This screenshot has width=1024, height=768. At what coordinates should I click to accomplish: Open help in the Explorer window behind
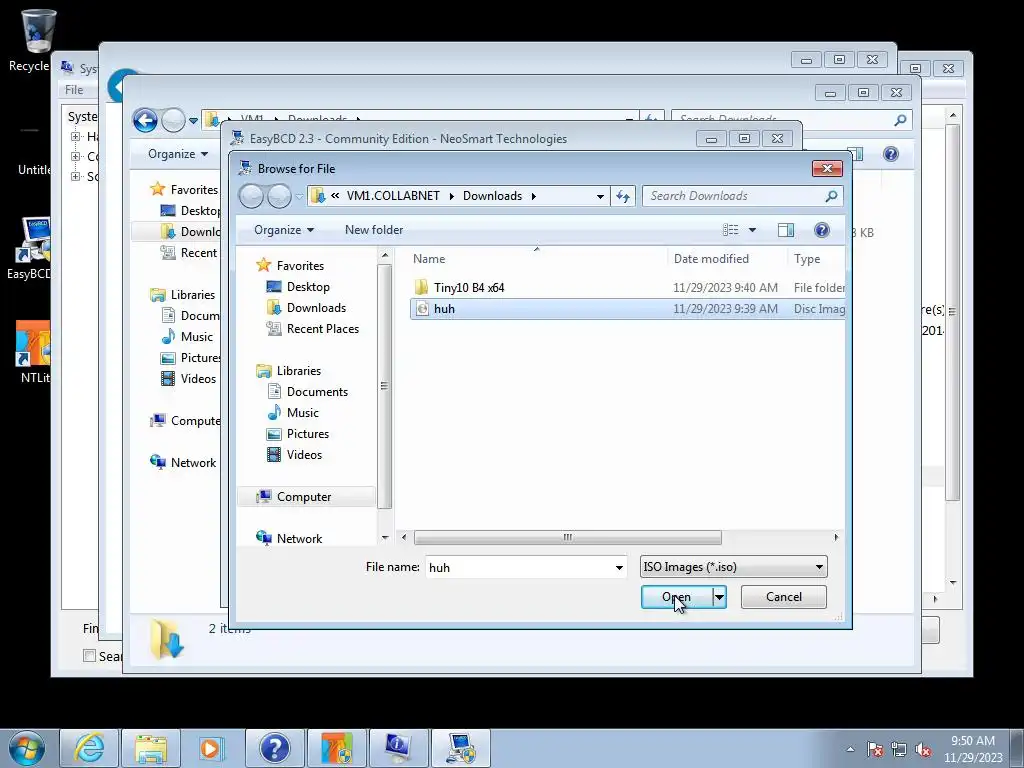pos(891,154)
